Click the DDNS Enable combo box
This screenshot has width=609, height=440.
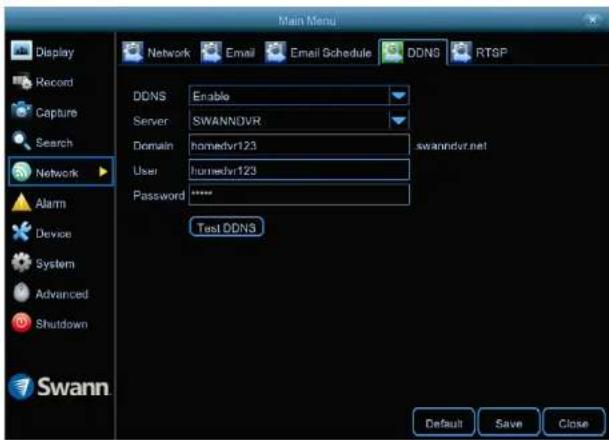[x=299, y=96]
